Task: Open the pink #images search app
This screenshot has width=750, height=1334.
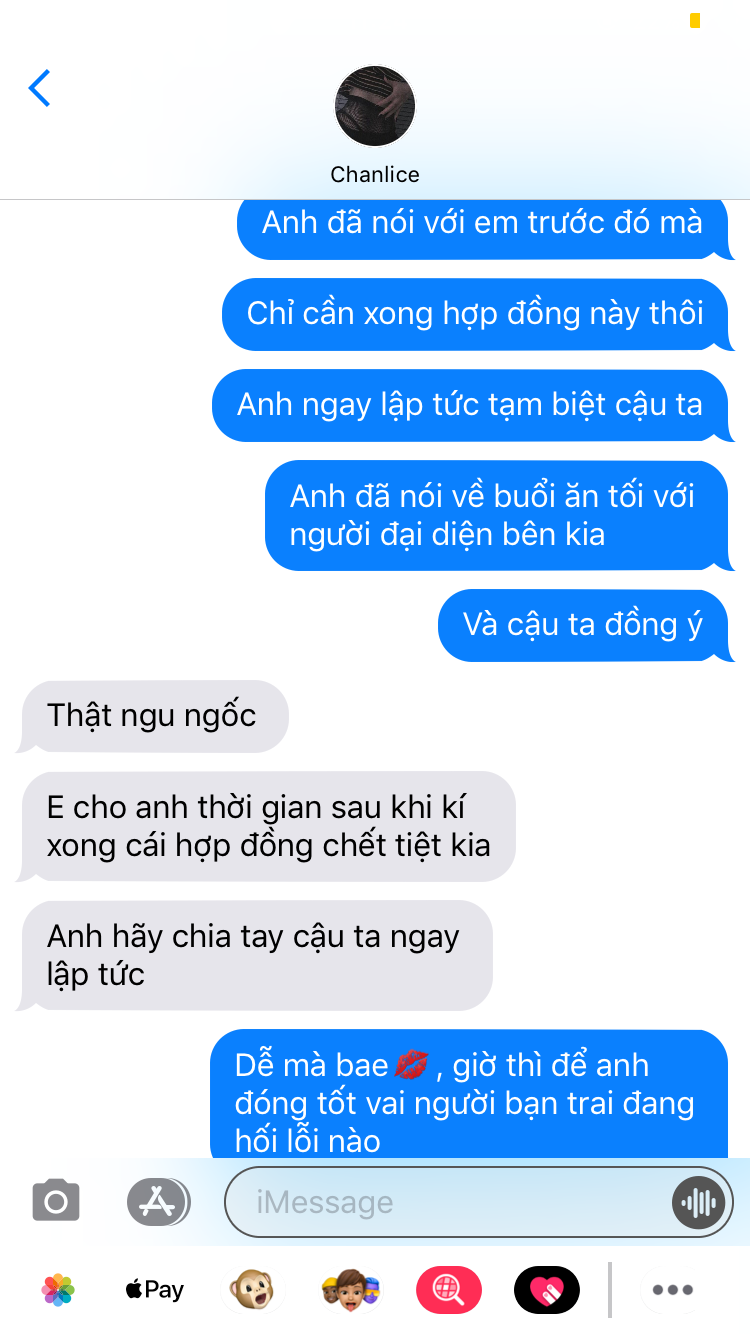Action: (x=449, y=1290)
